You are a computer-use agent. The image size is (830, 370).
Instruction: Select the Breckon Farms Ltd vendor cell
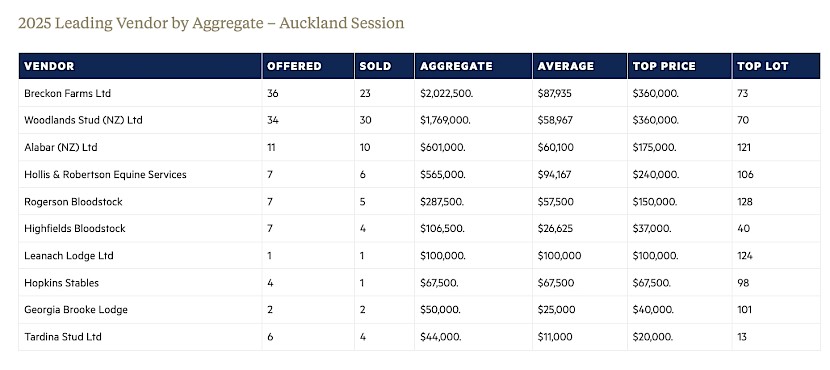point(68,93)
